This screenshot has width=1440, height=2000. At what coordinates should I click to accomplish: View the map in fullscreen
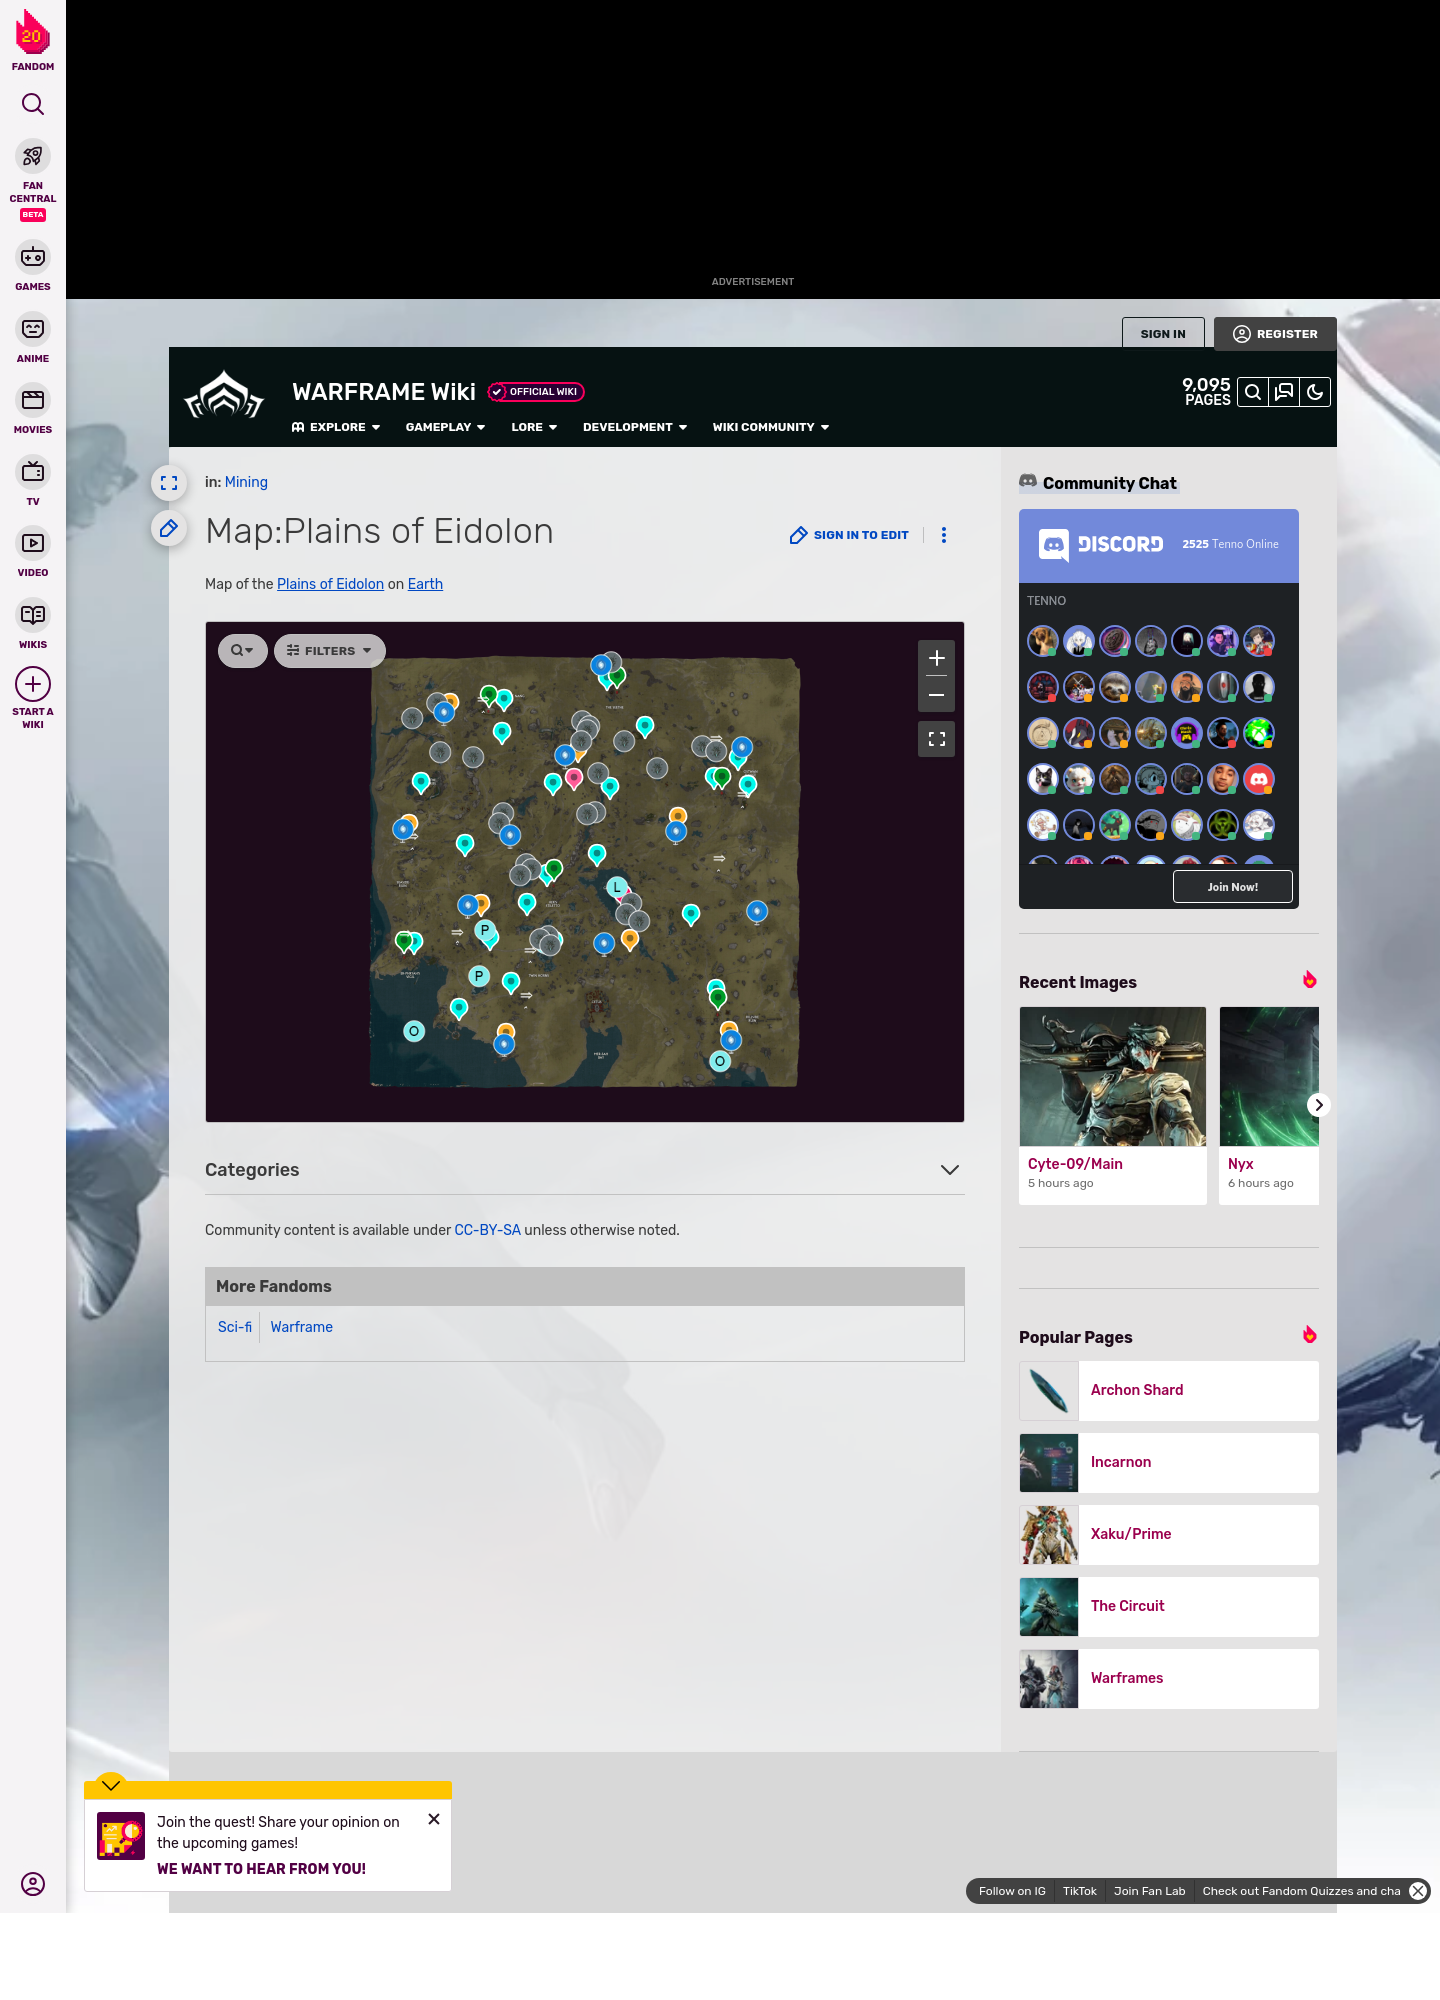(x=937, y=739)
